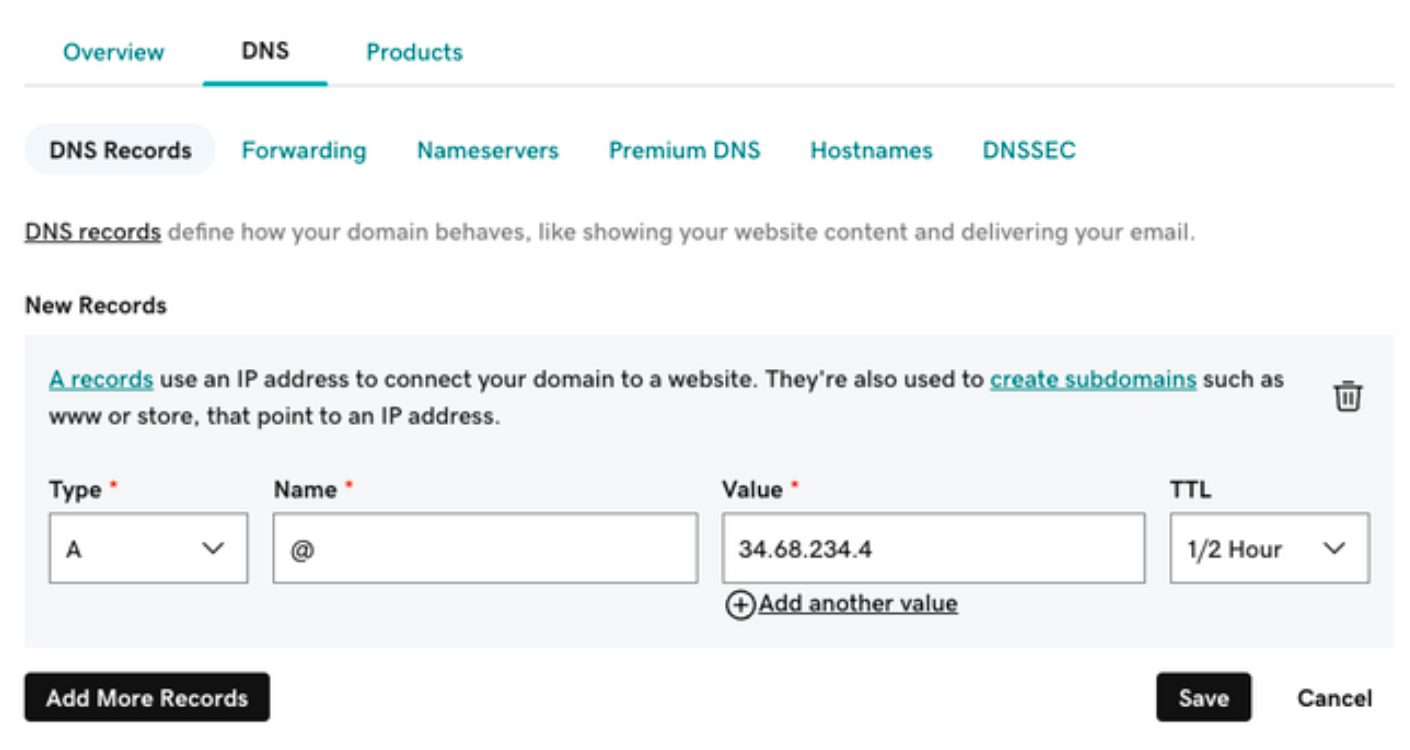Switch to the Hostnames section
The height and width of the screenshot is (750, 1410).
point(871,150)
